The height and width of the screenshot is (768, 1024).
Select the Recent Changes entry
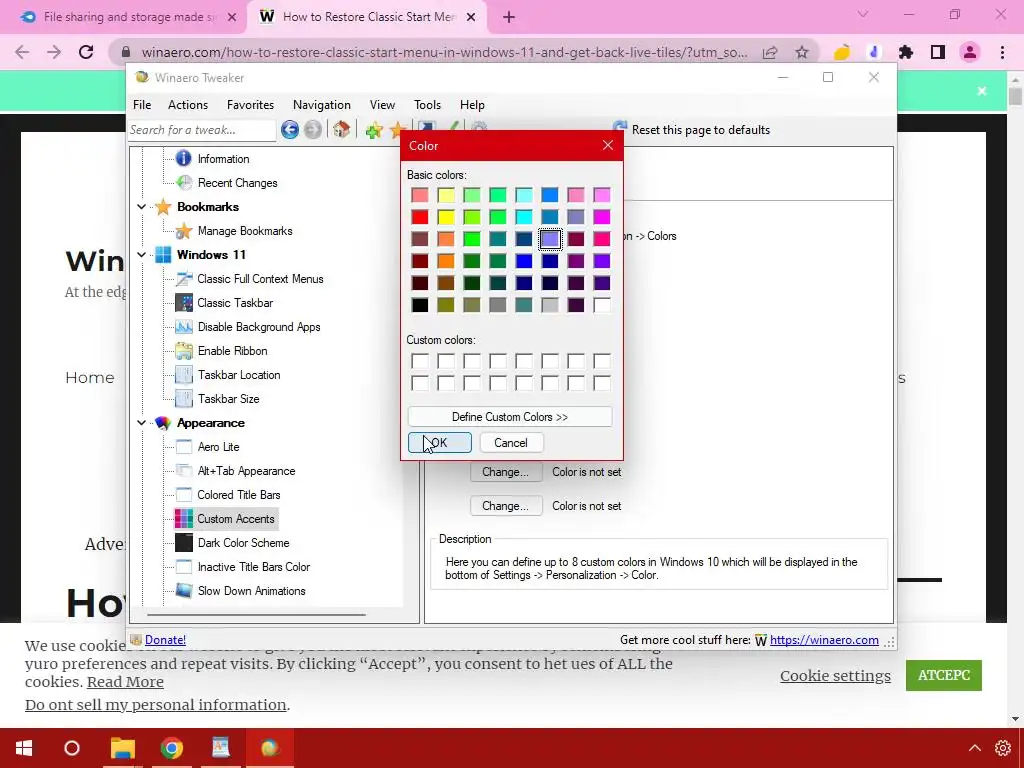[x=238, y=183]
